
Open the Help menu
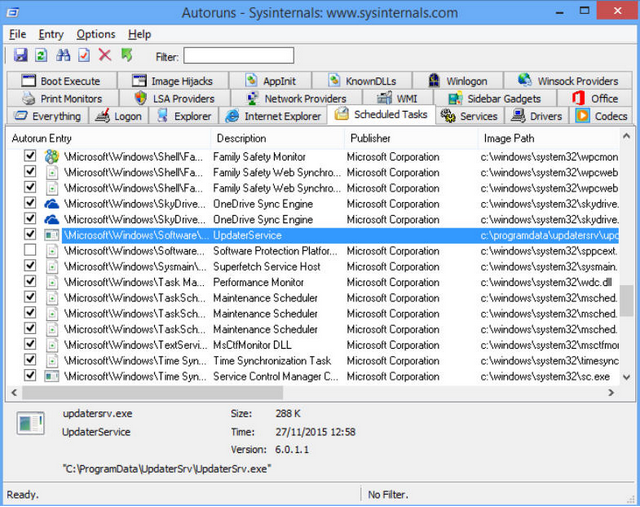(x=140, y=34)
